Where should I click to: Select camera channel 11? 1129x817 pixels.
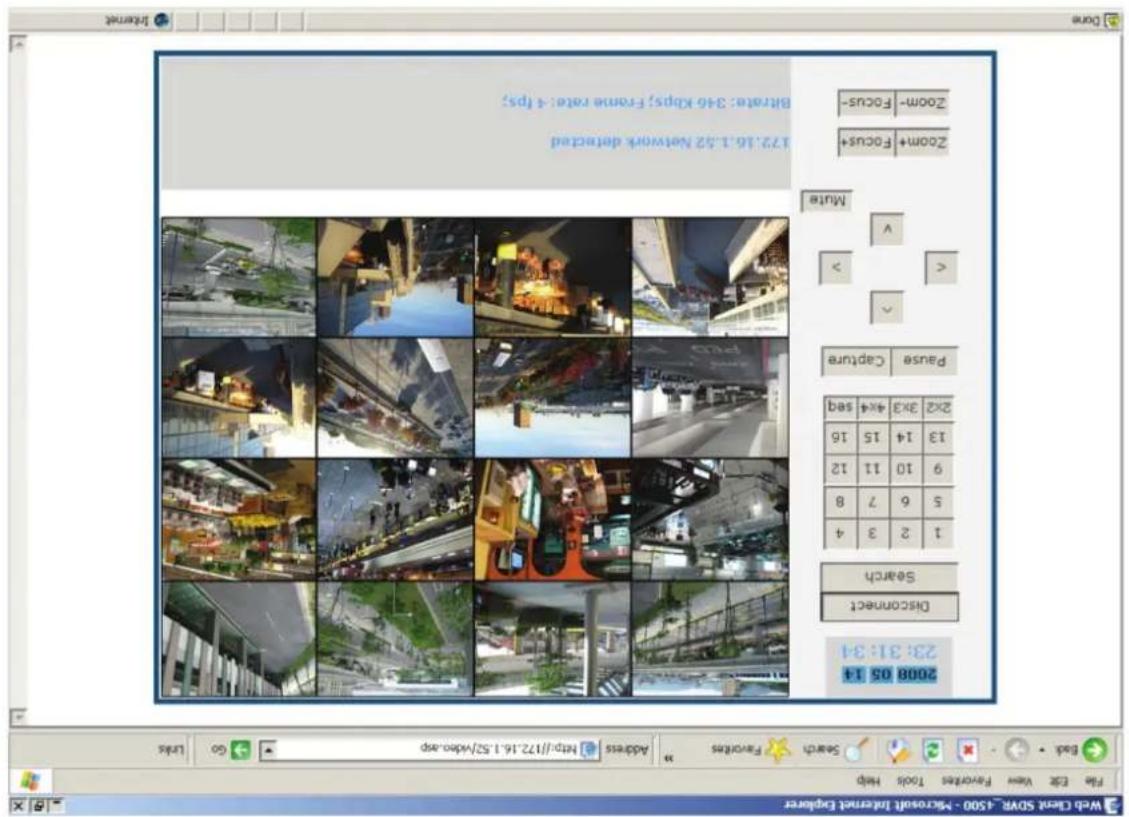[873, 469]
